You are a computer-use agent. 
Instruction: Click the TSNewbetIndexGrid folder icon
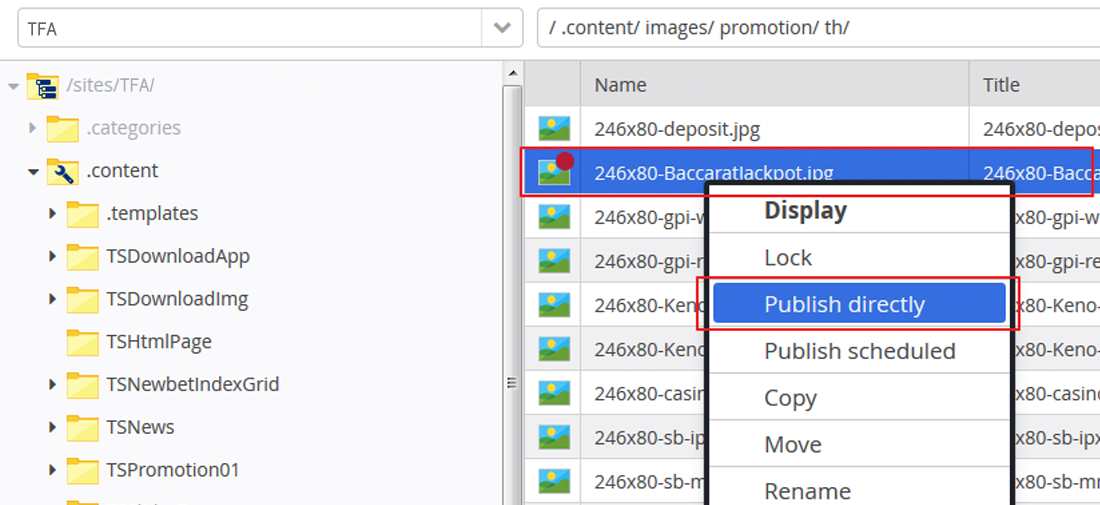click(x=83, y=384)
